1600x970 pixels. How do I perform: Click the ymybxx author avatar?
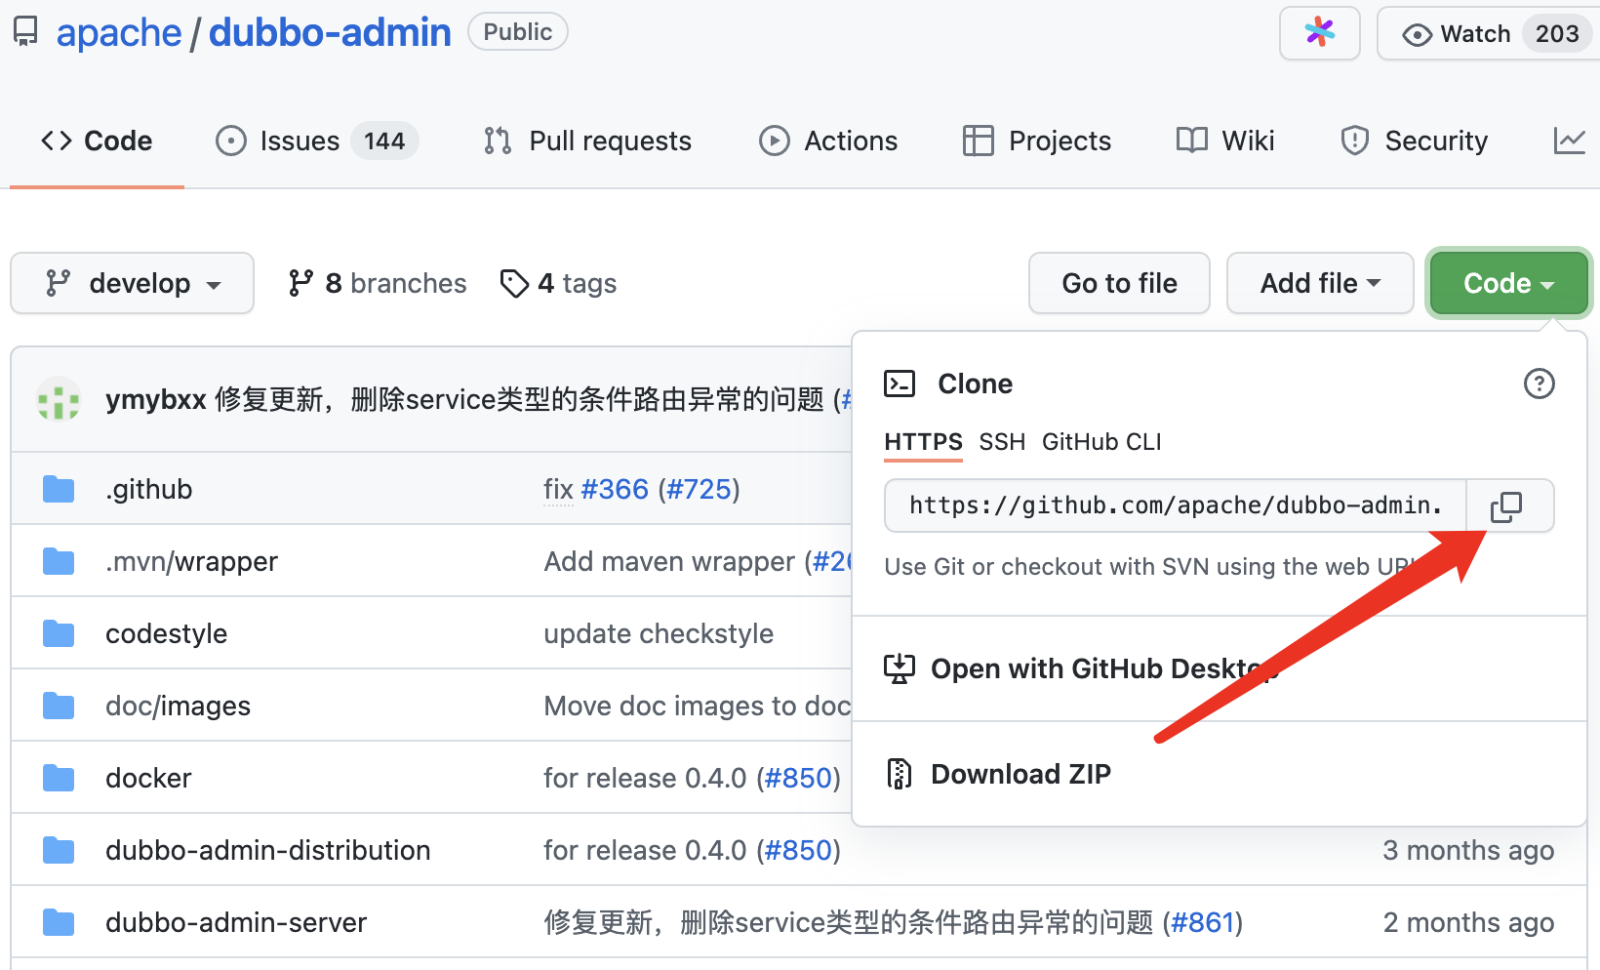(59, 400)
